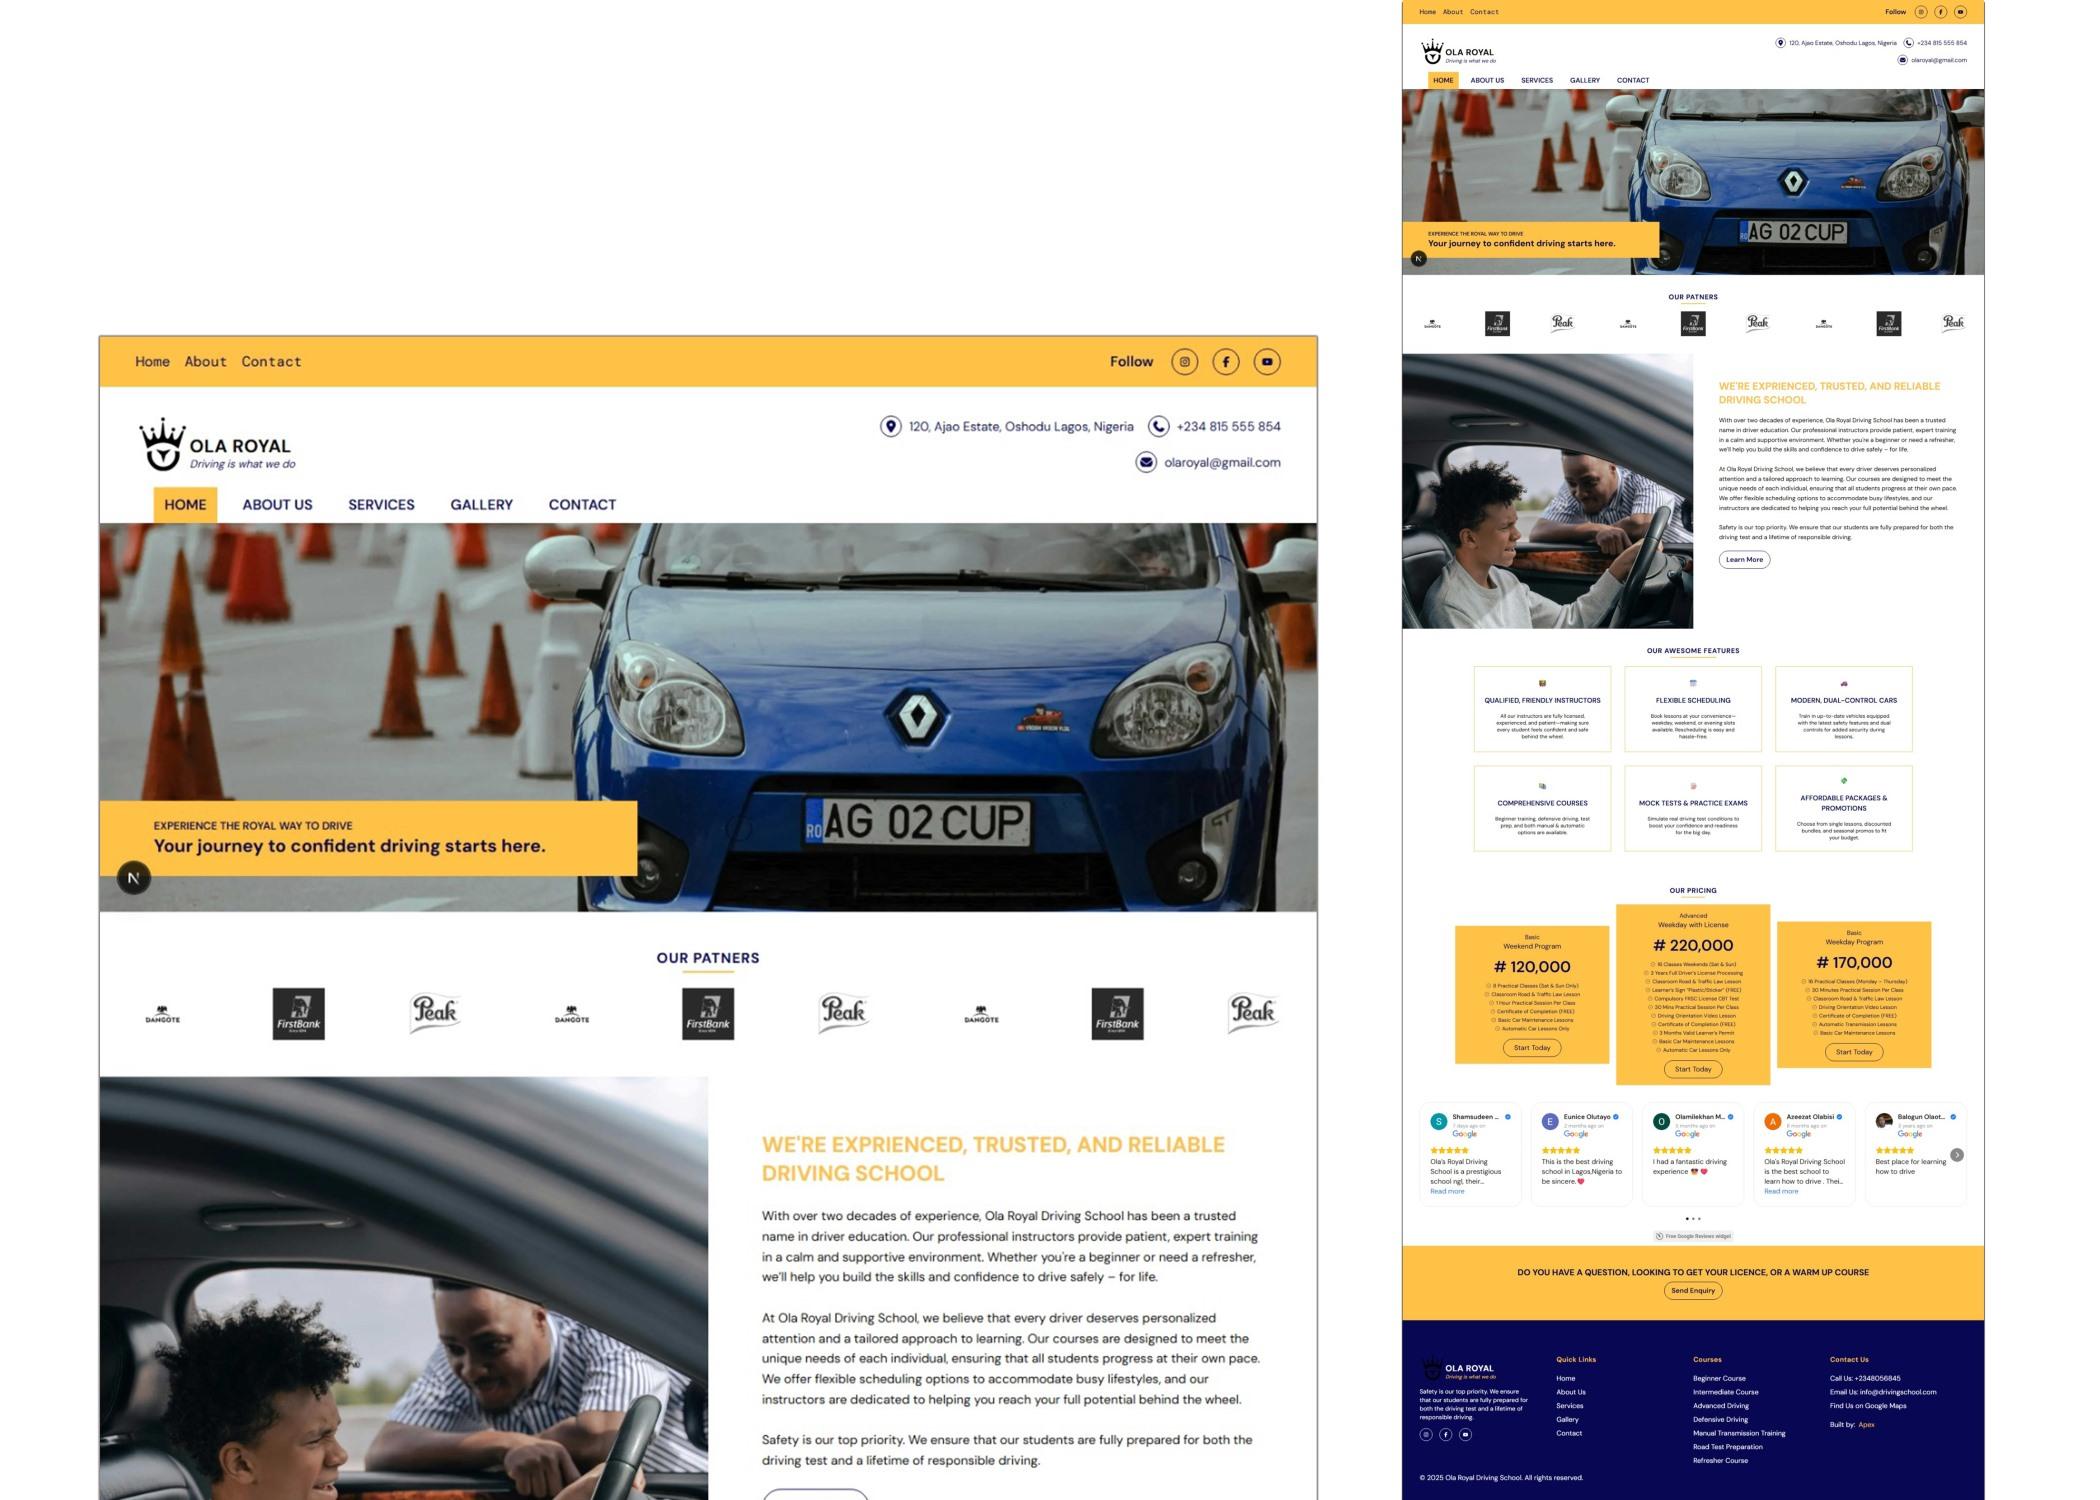Click phone icon beside +234 815 555 854, large preview
Image resolution: width=2100 pixels, height=1500 pixels.
[1158, 427]
